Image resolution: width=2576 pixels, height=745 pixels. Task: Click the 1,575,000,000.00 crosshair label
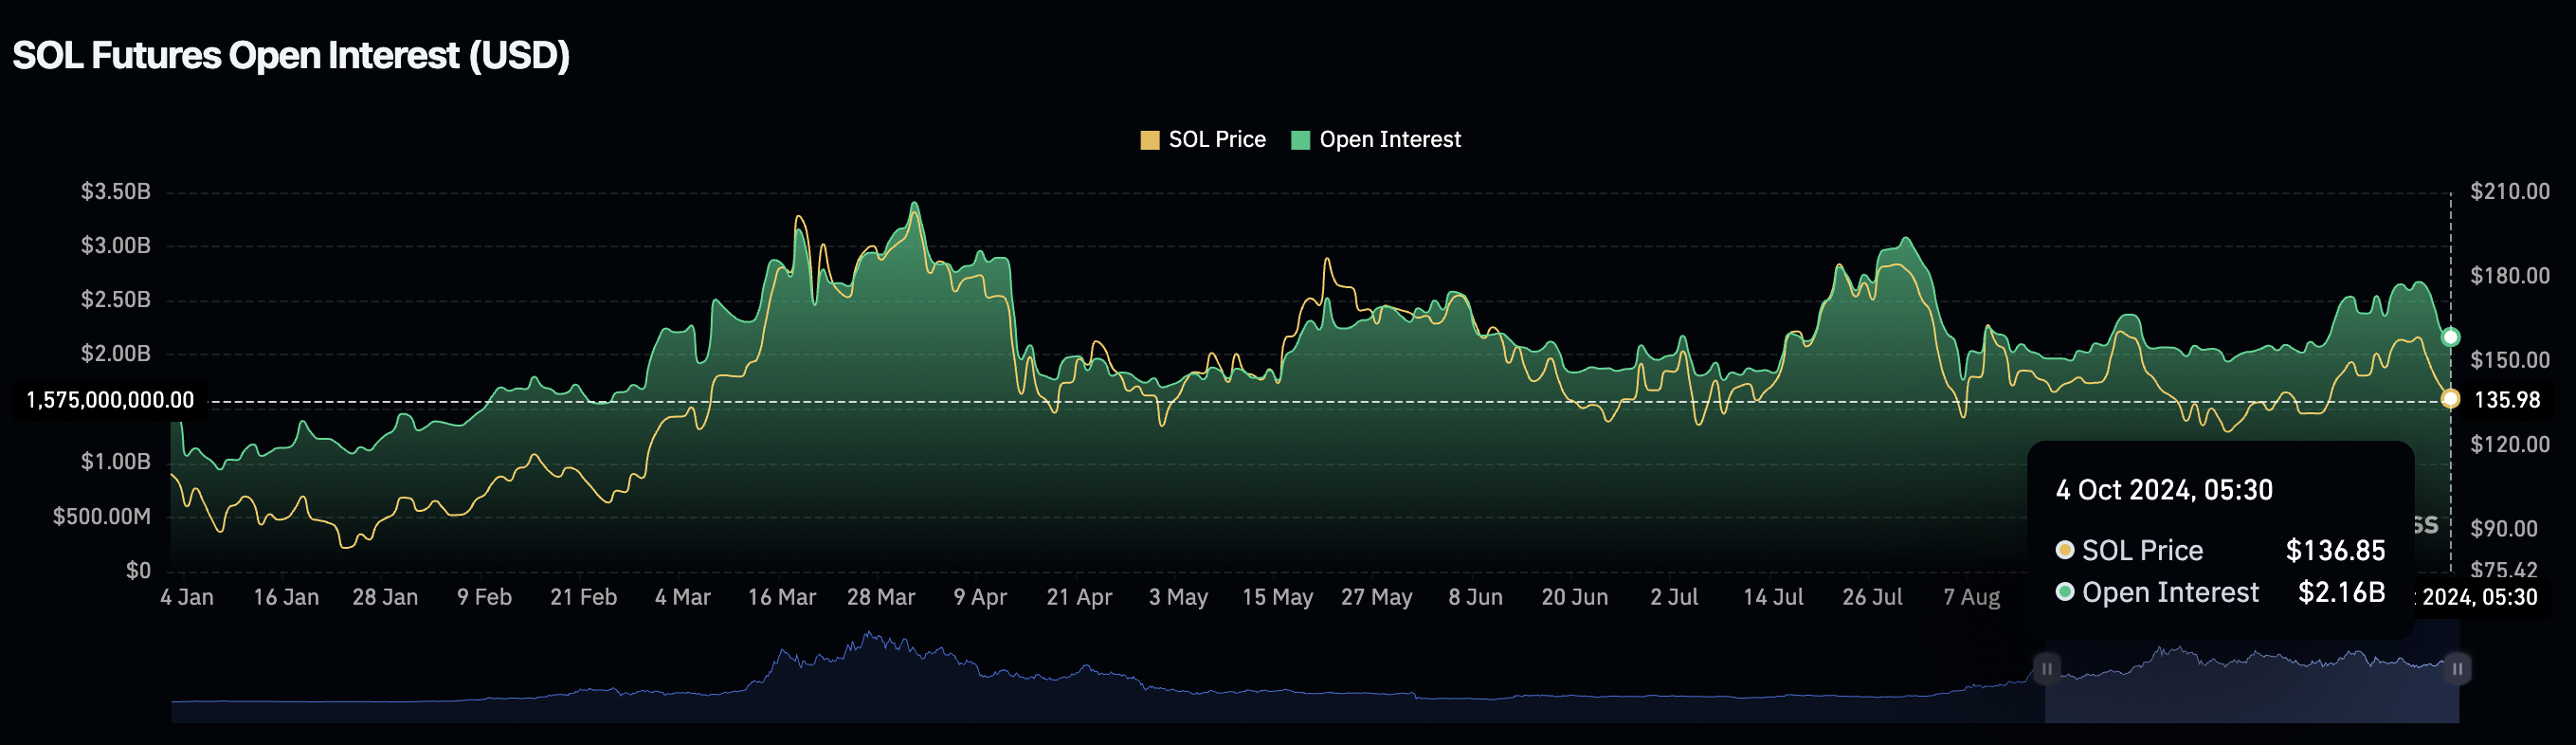point(110,401)
